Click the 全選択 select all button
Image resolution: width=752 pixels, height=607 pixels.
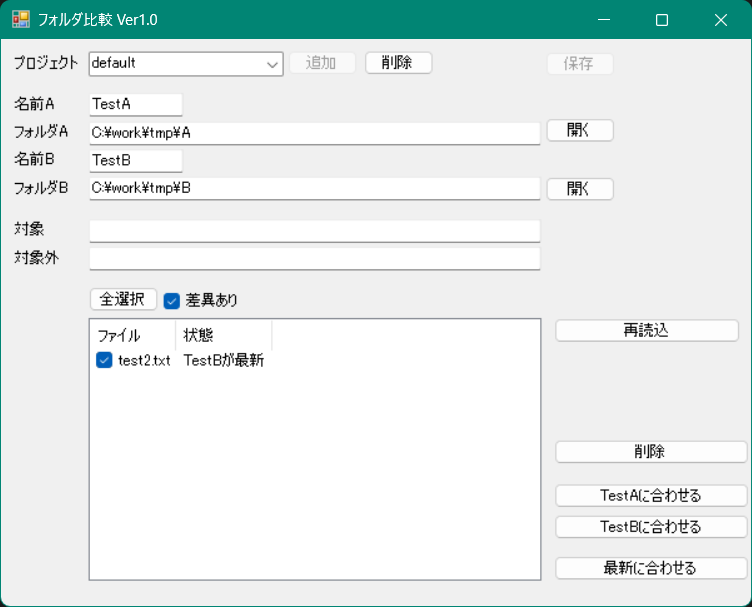(x=123, y=300)
